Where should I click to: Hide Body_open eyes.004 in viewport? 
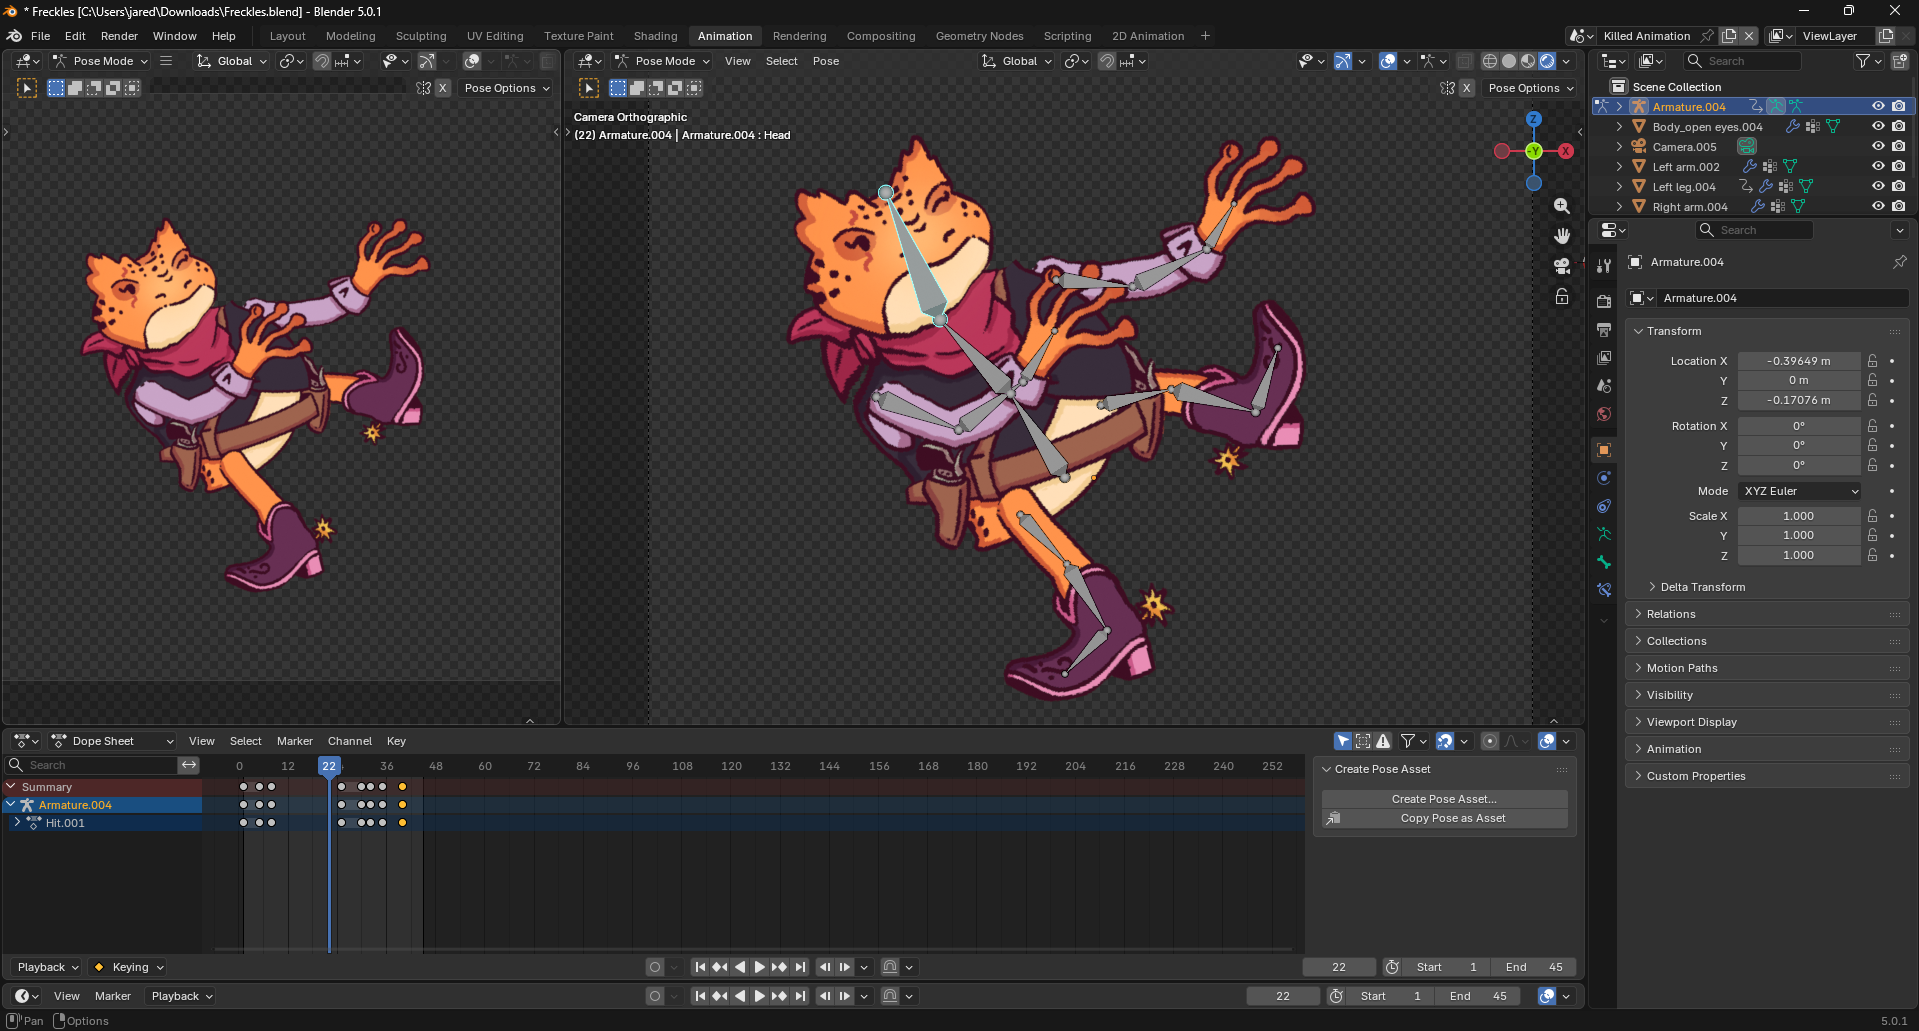click(1878, 126)
